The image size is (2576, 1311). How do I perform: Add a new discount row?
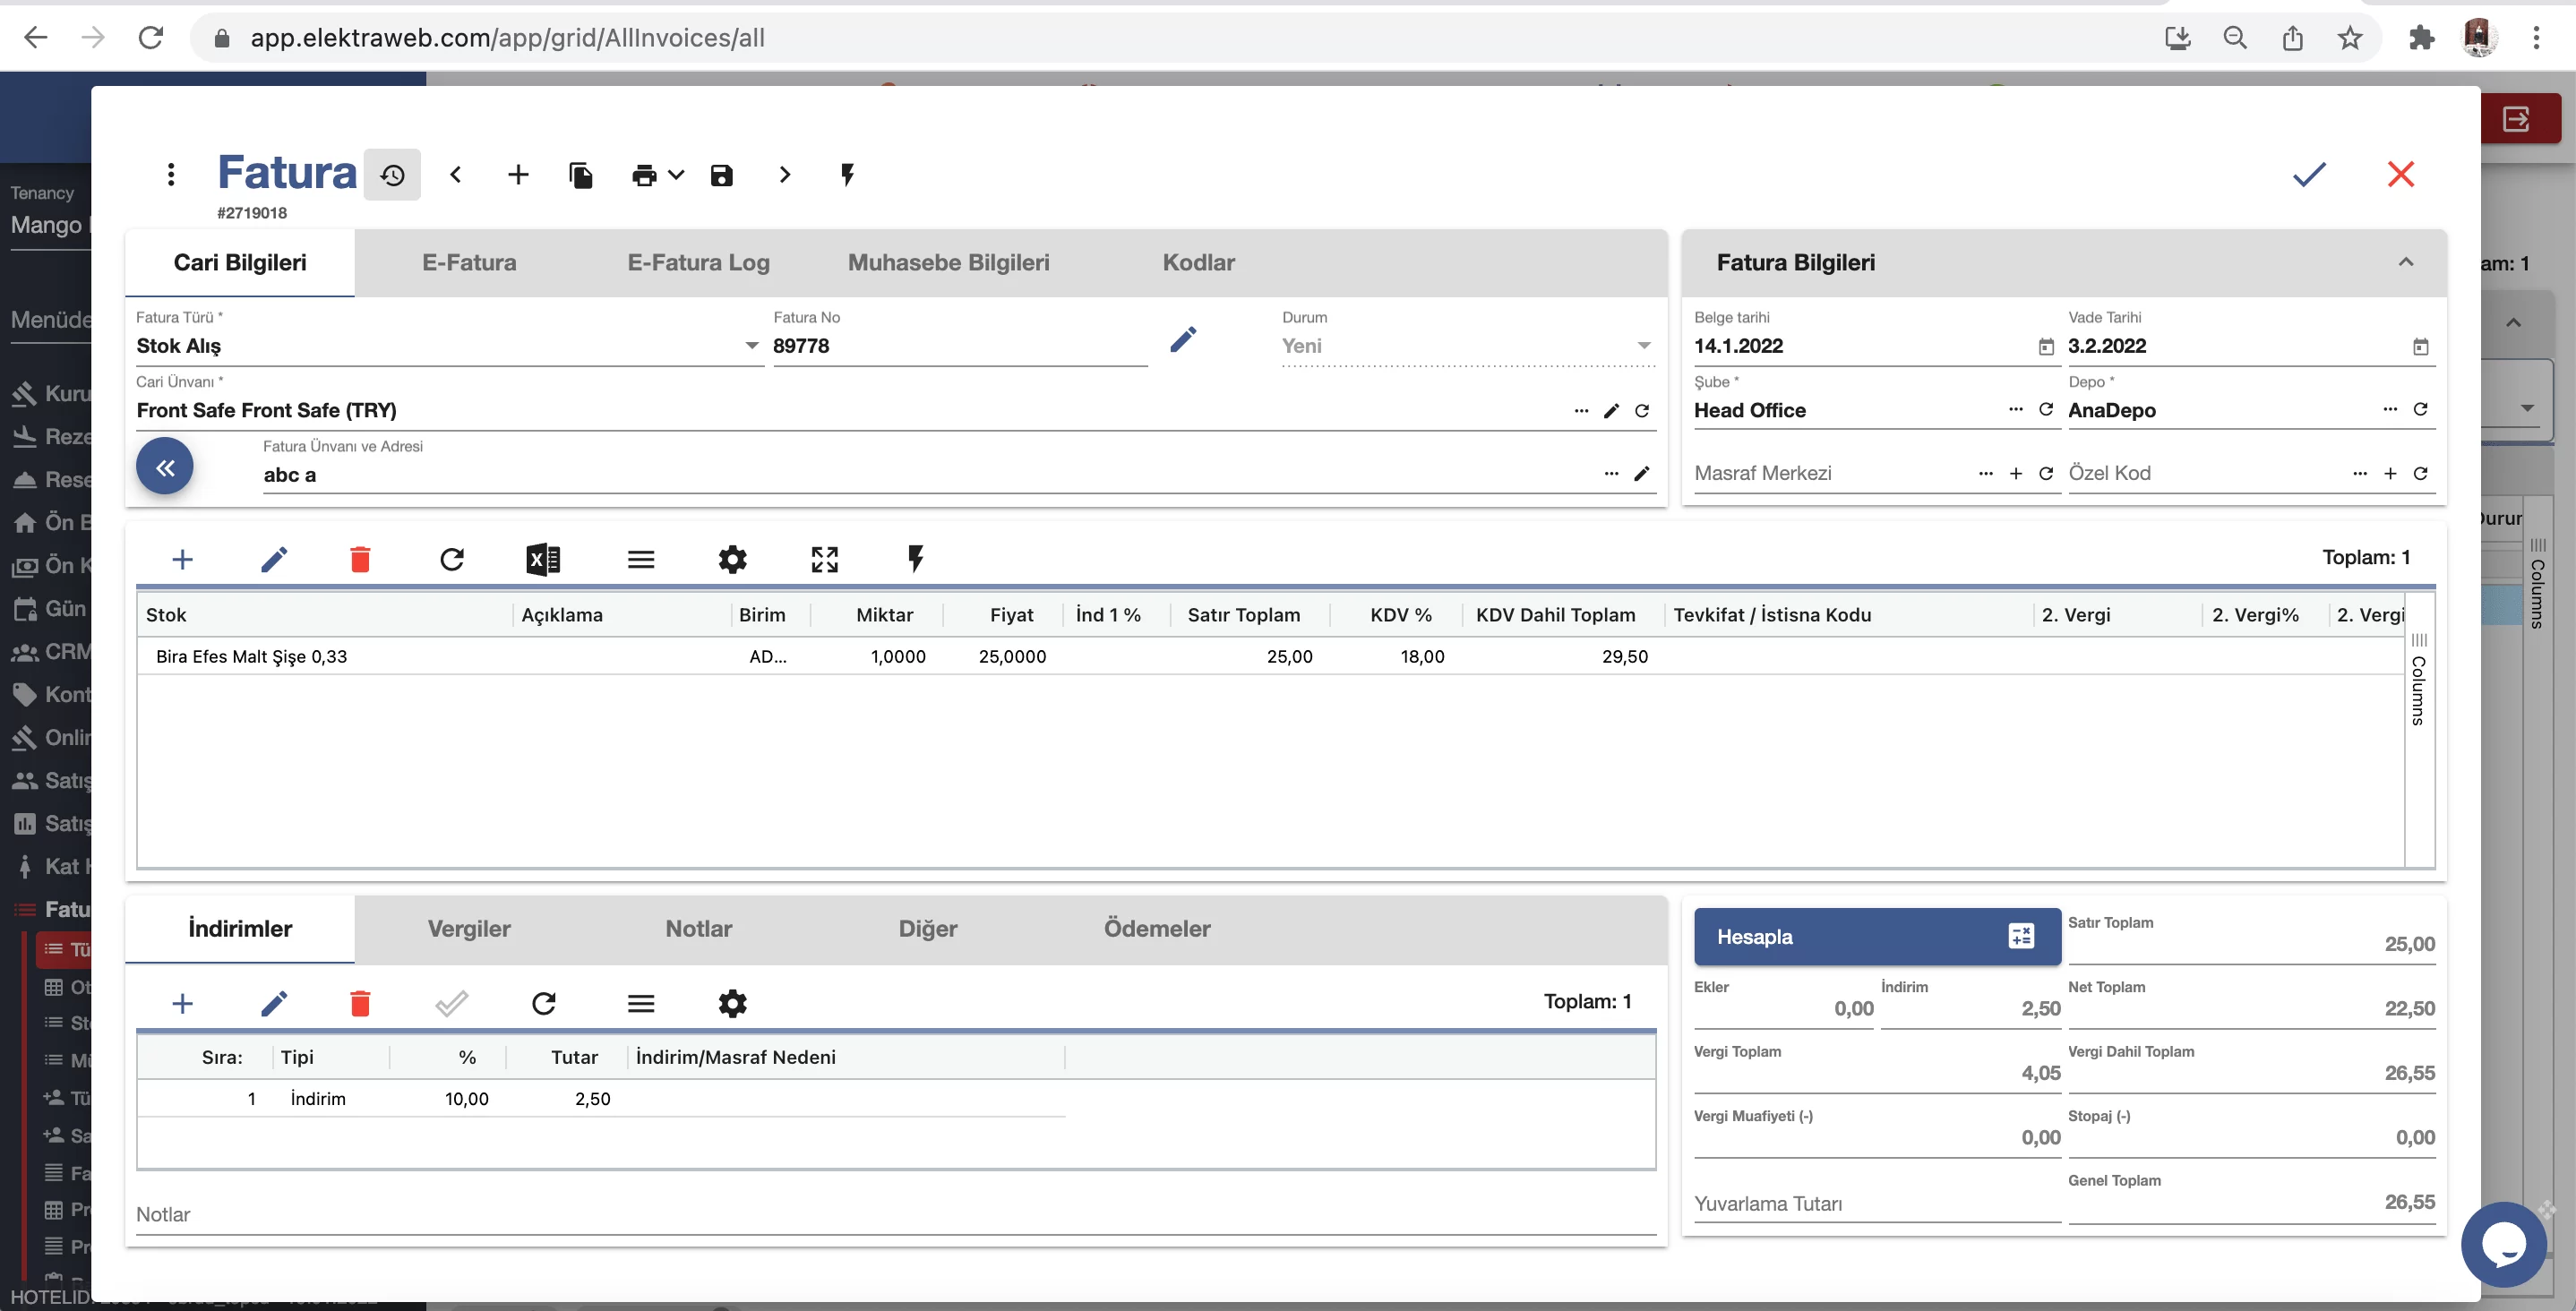click(182, 1003)
